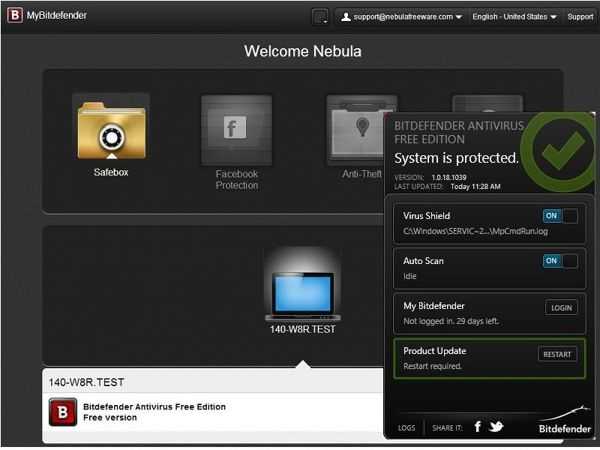Share on Facebook from popup footer
This screenshot has height=450, width=600.
(478, 427)
